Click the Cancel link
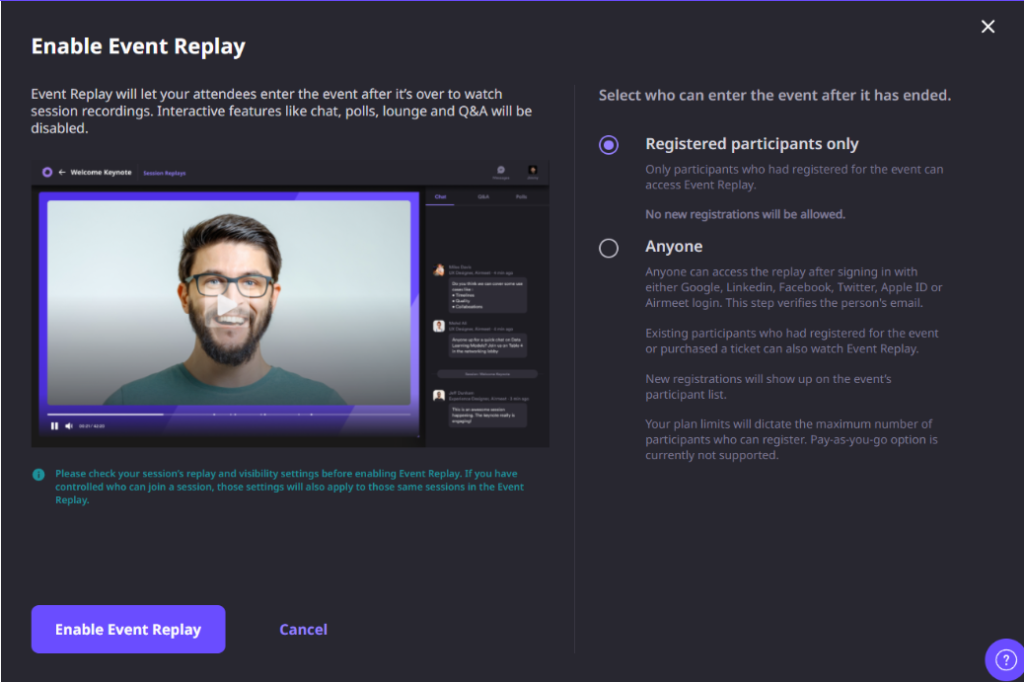 pyautogui.click(x=303, y=629)
